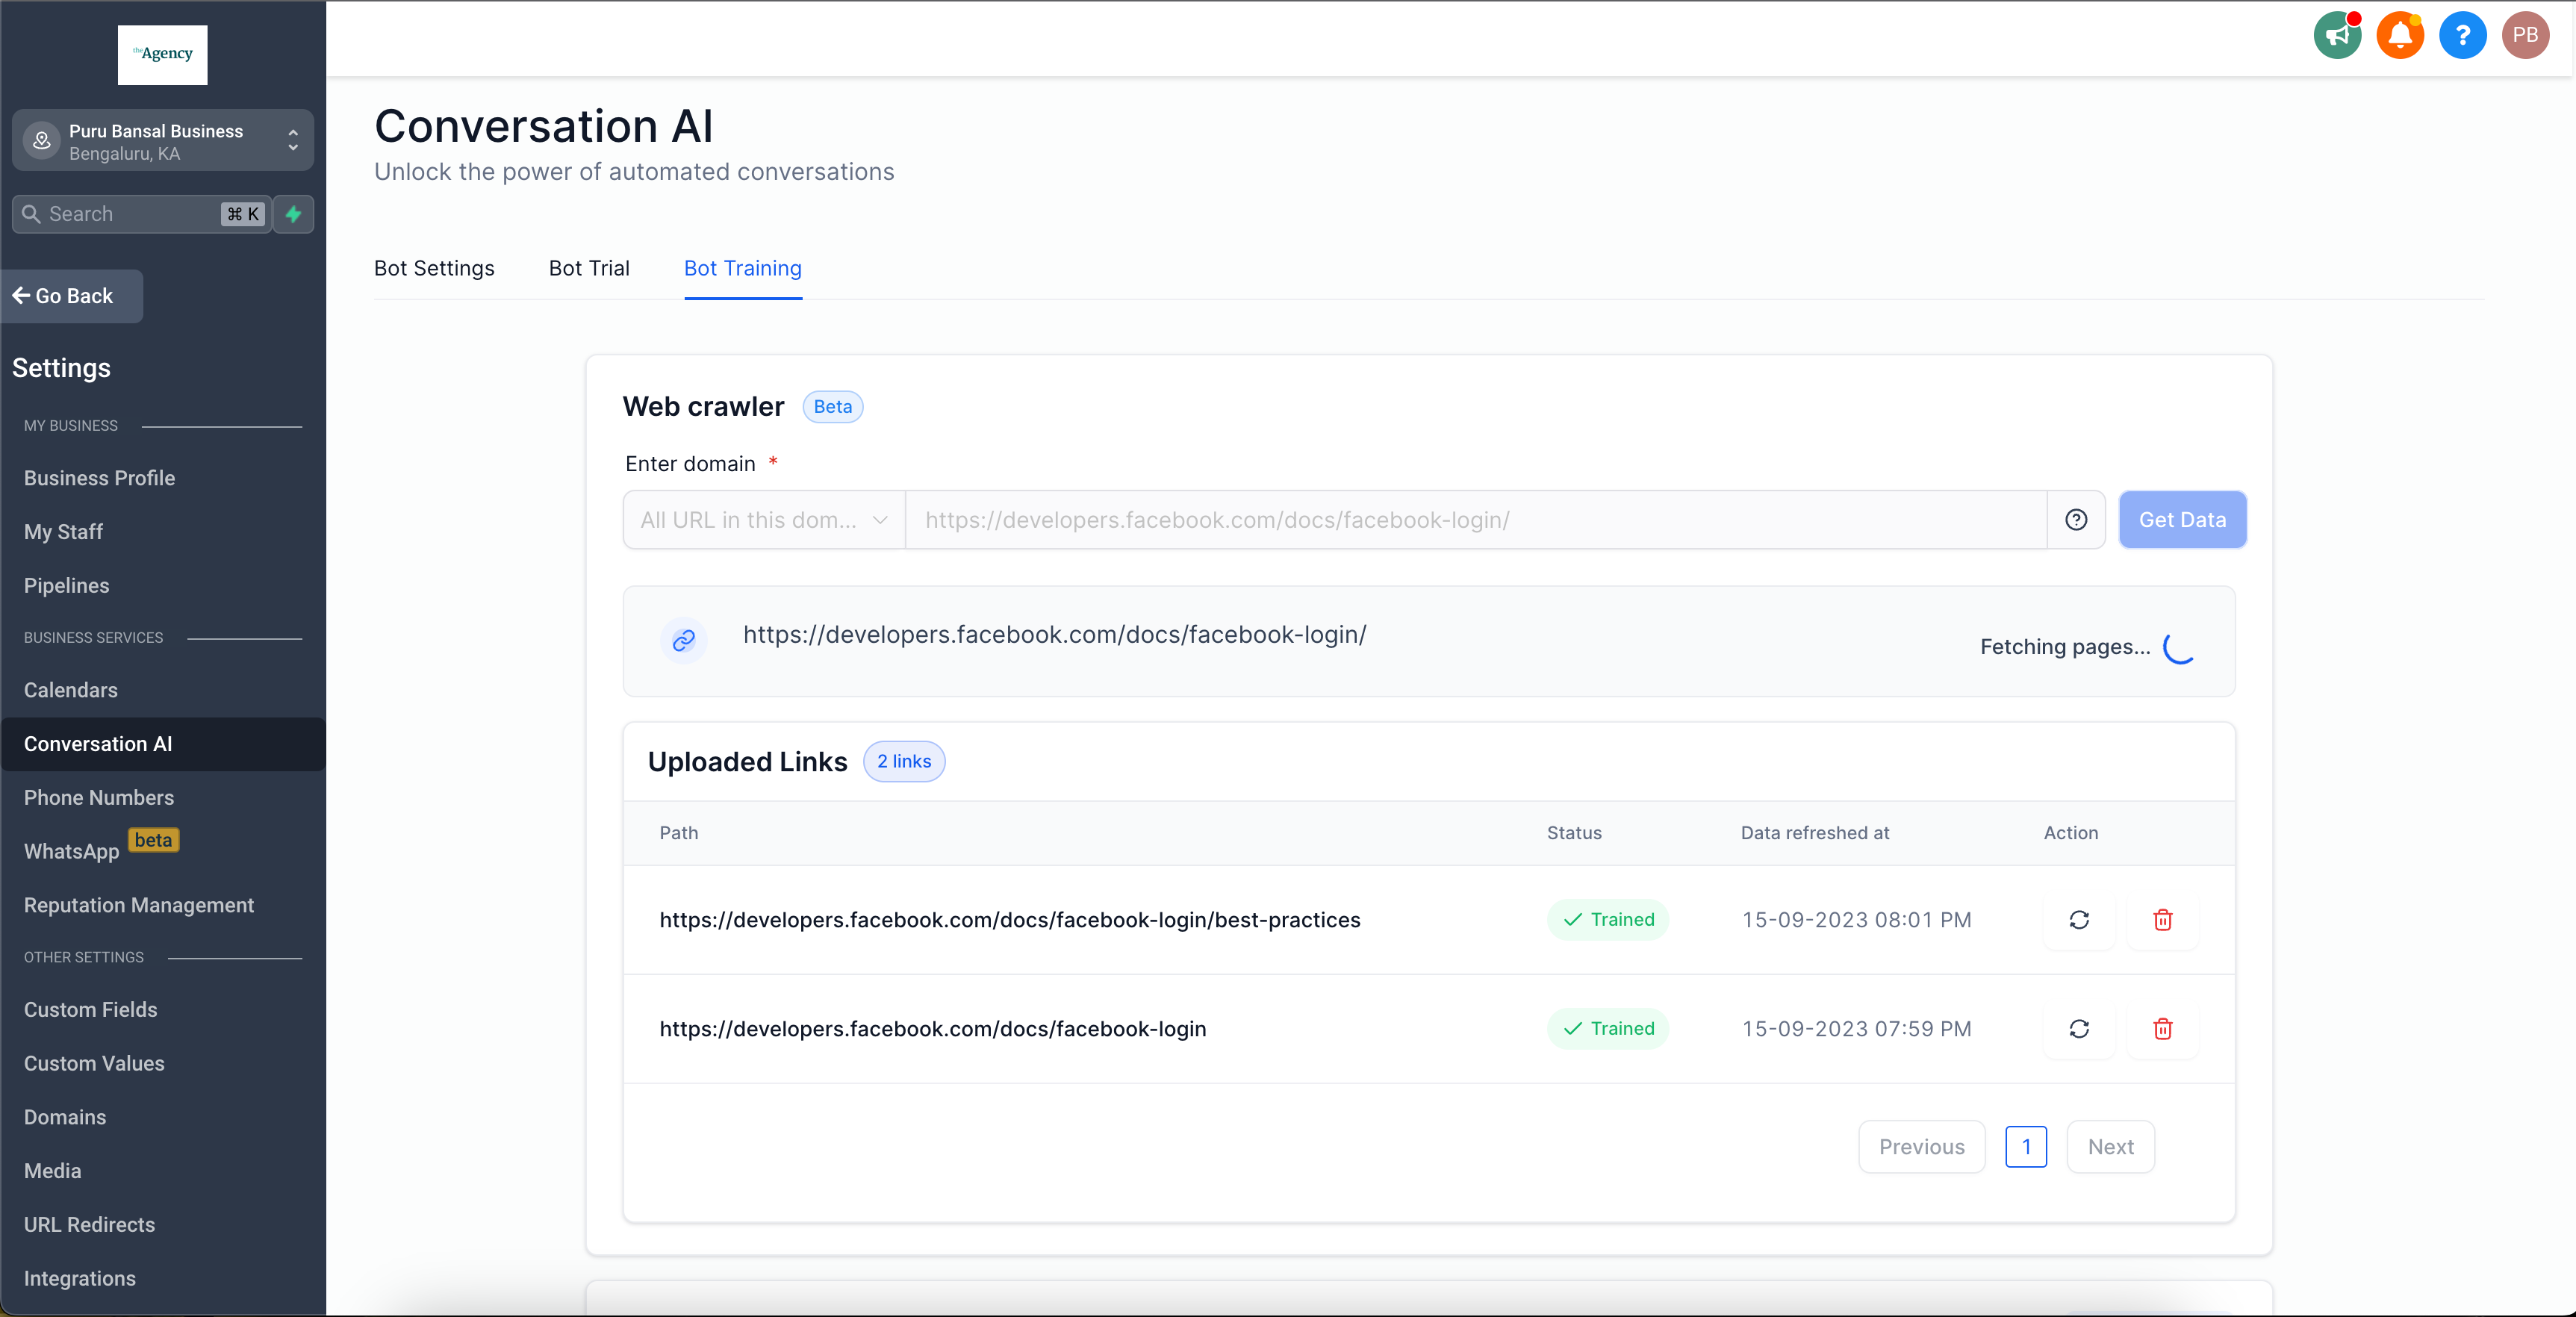Open the notifications bell icon

coord(2400,36)
